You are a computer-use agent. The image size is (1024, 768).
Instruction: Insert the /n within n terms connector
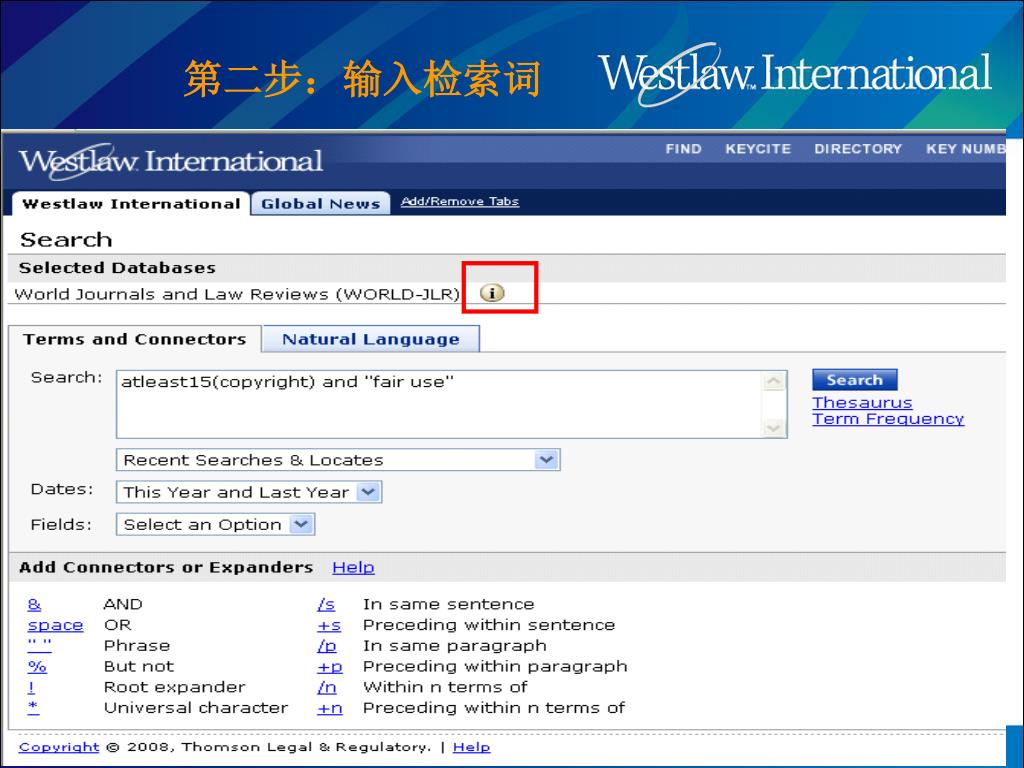[x=327, y=687]
